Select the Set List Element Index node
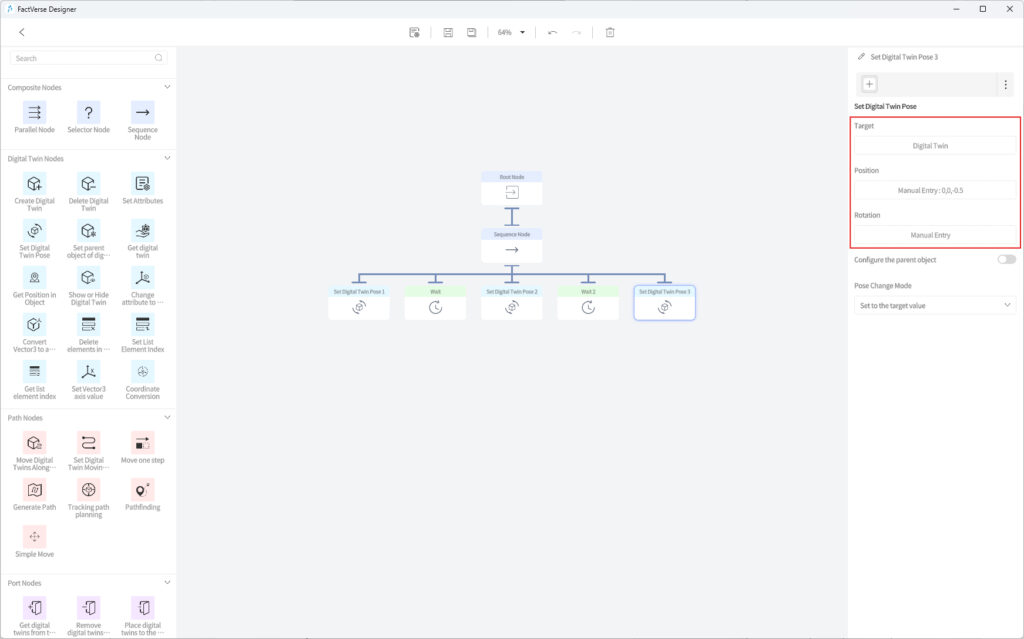Image resolution: width=1024 pixels, height=639 pixels. pyautogui.click(x=142, y=325)
